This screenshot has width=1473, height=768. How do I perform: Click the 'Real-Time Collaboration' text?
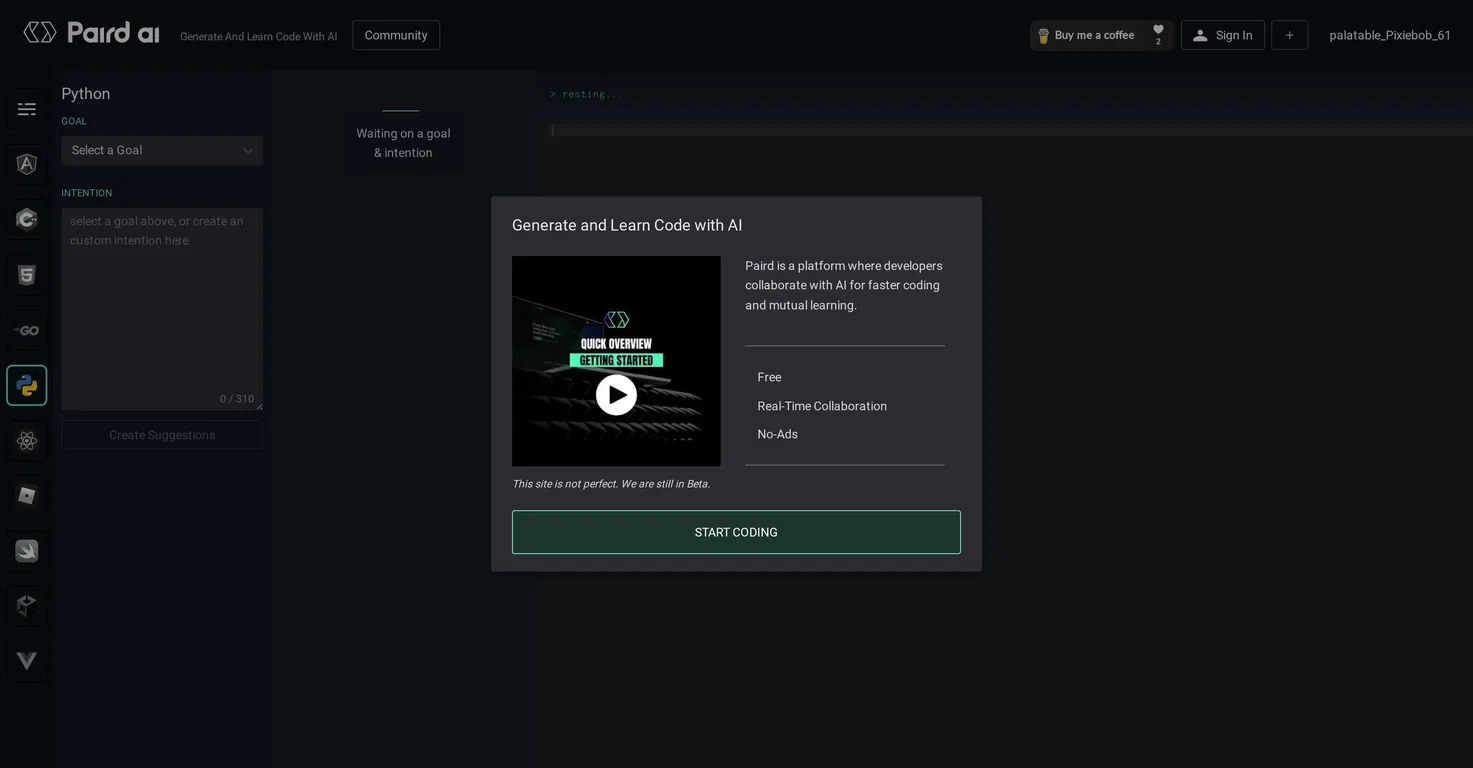point(822,406)
